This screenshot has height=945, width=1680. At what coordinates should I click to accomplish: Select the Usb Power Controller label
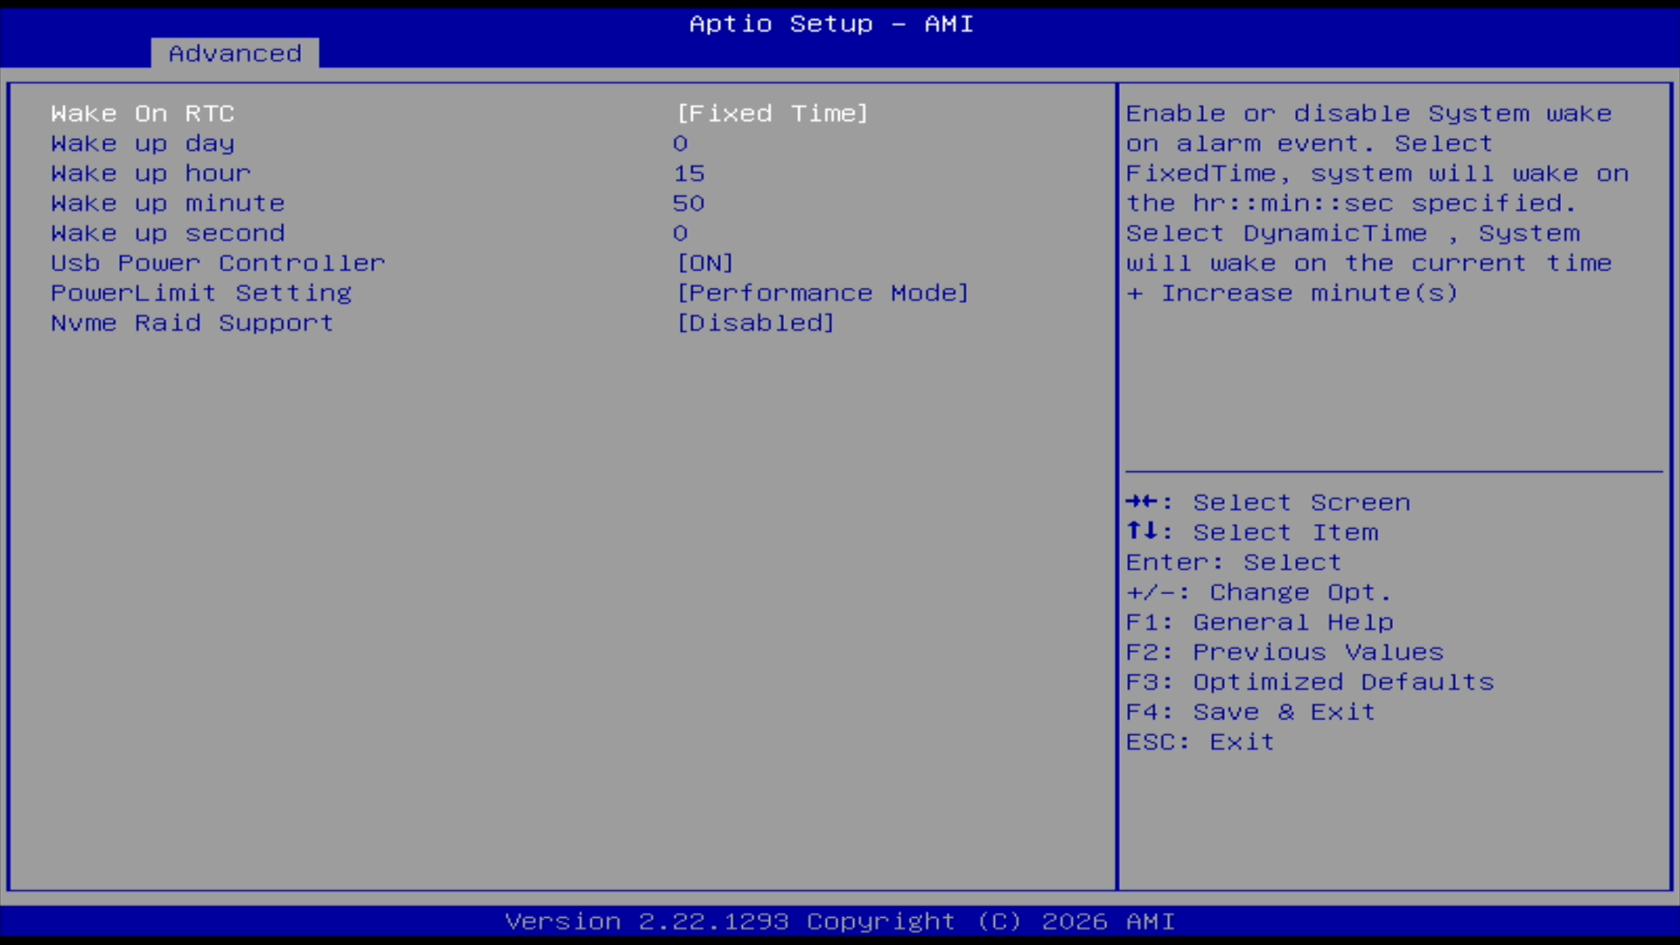(x=218, y=263)
